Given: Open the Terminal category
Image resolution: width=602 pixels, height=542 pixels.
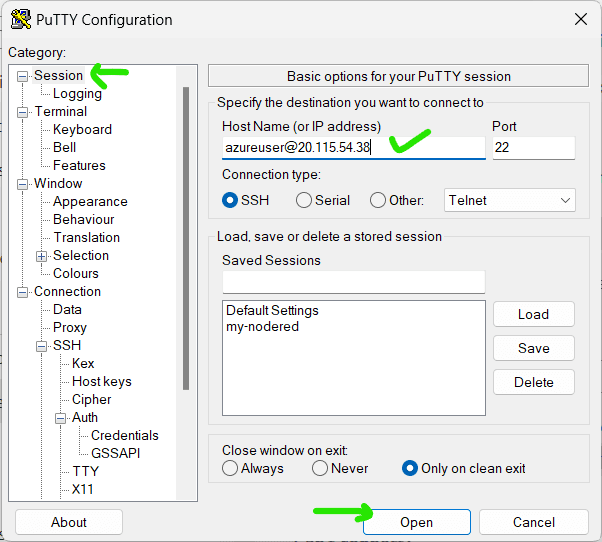Looking at the screenshot, I should [x=61, y=111].
